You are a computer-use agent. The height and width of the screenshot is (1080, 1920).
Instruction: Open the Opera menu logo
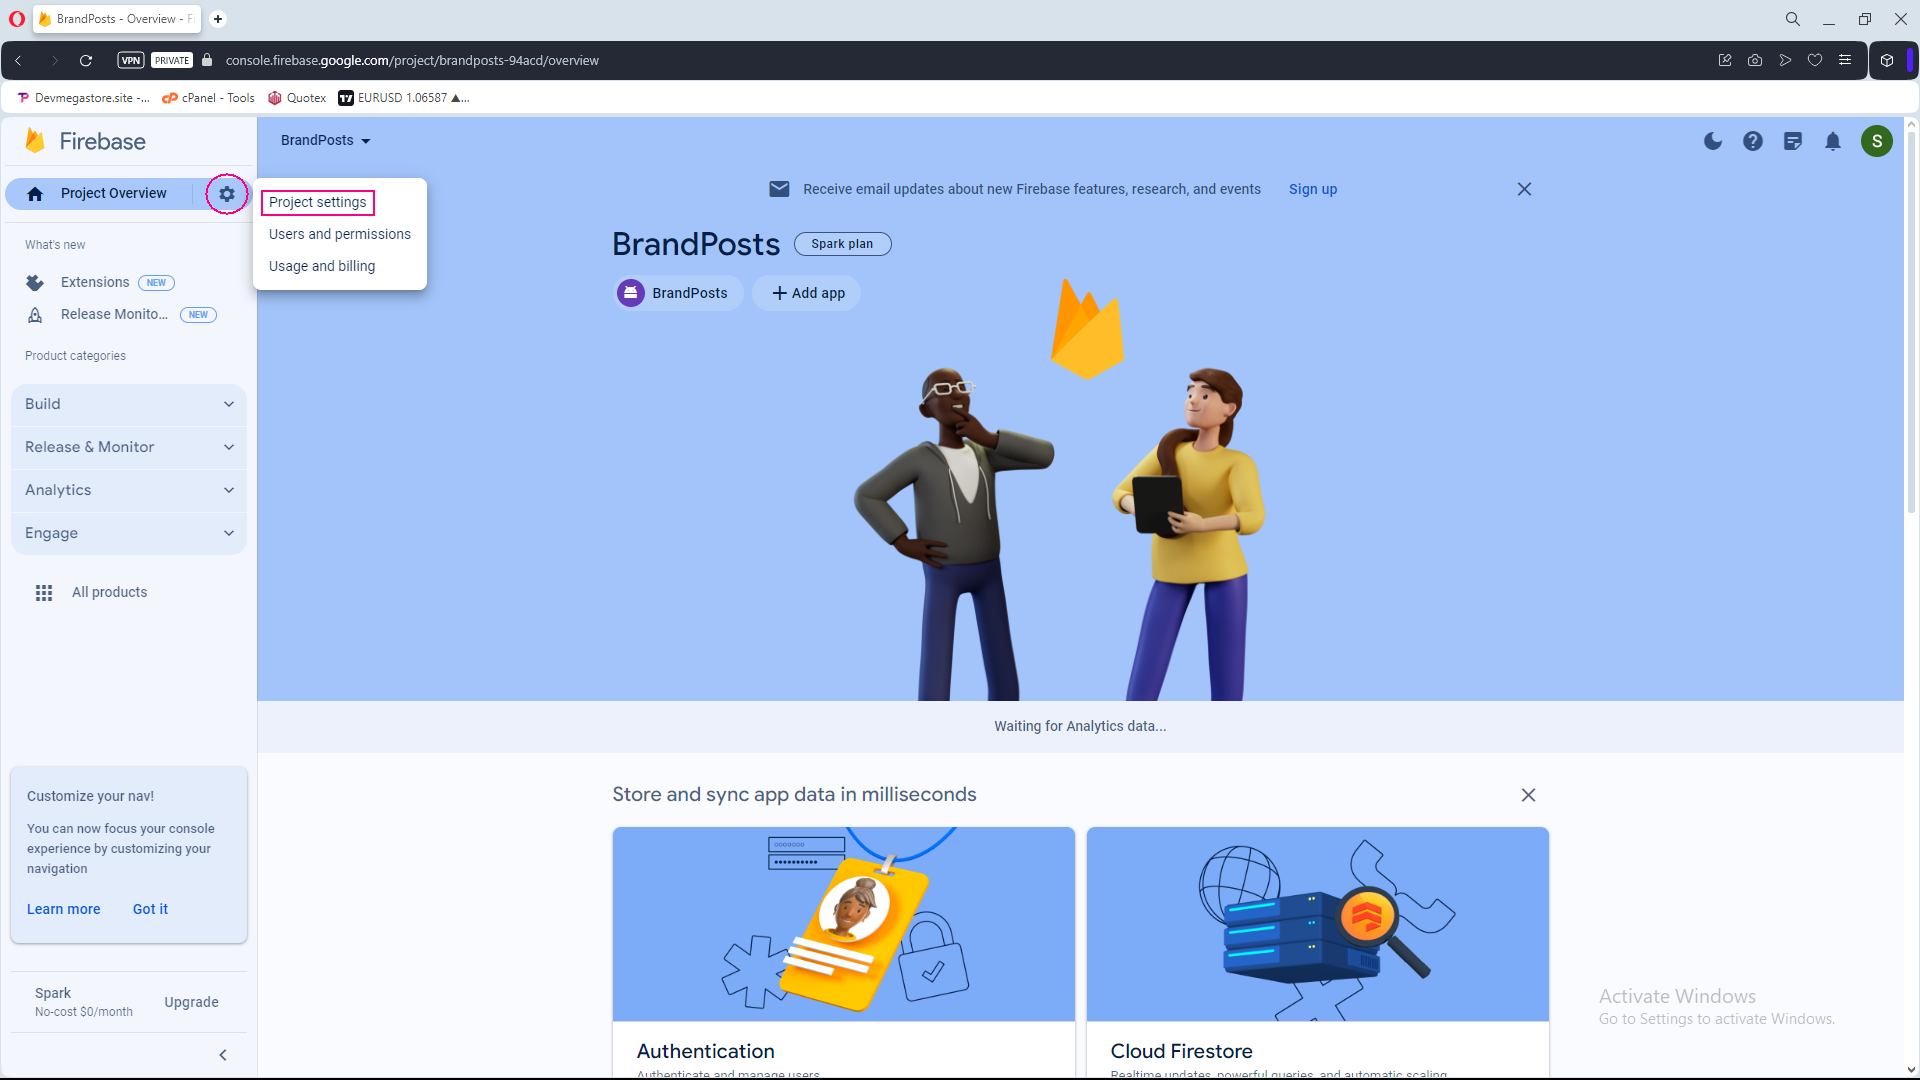pyautogui.click(x=17, y=19)
